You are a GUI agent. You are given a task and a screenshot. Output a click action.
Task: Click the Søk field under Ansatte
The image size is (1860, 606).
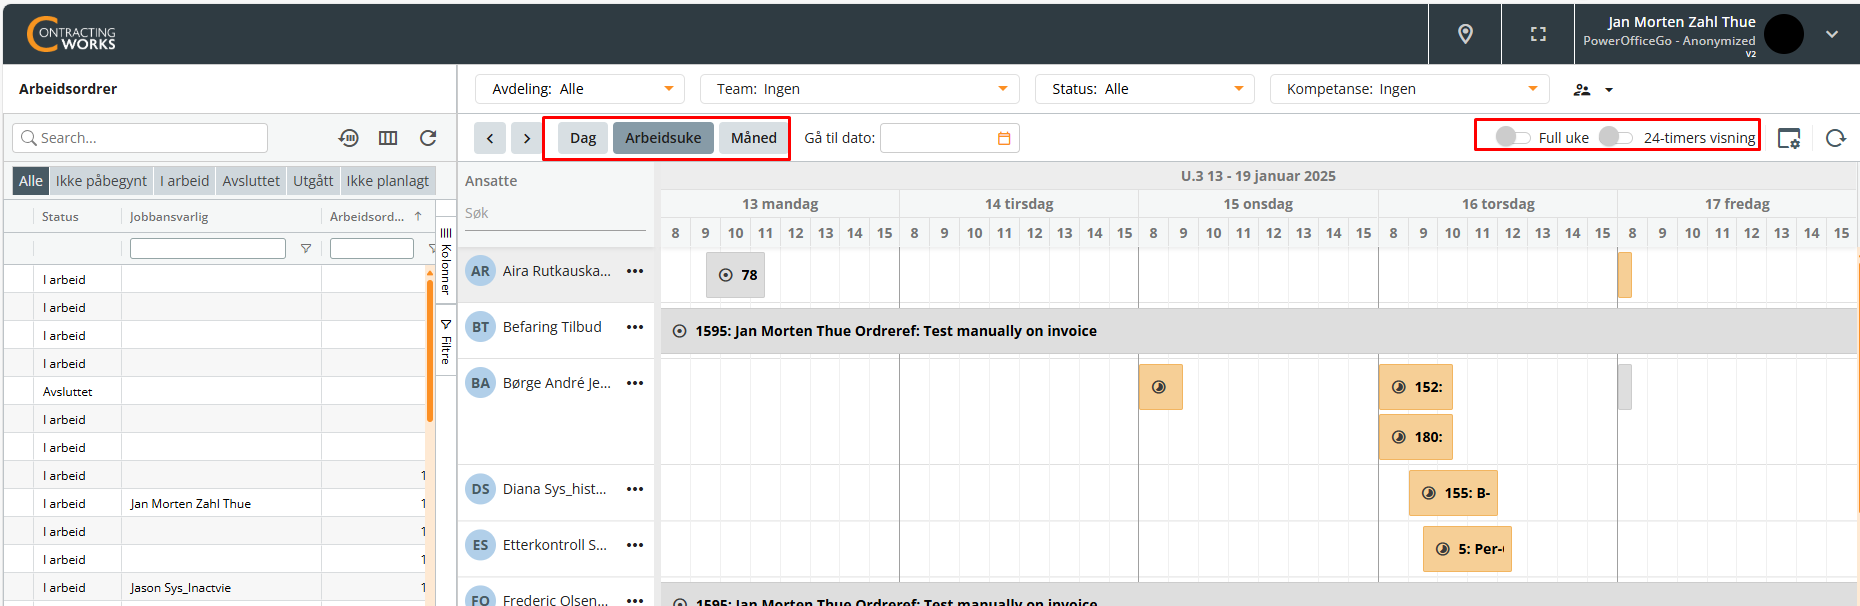click(555, 214)
